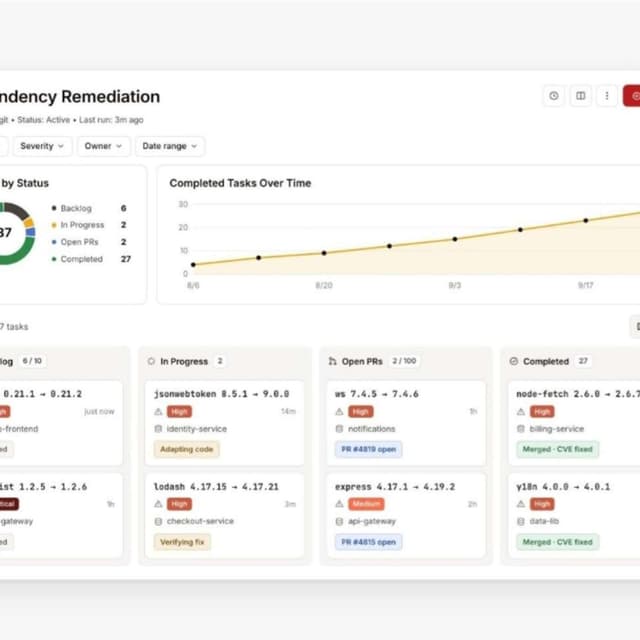640x640 pixels.
Task: Click the green Completed segment of donut chart
Action: (22, 254)
